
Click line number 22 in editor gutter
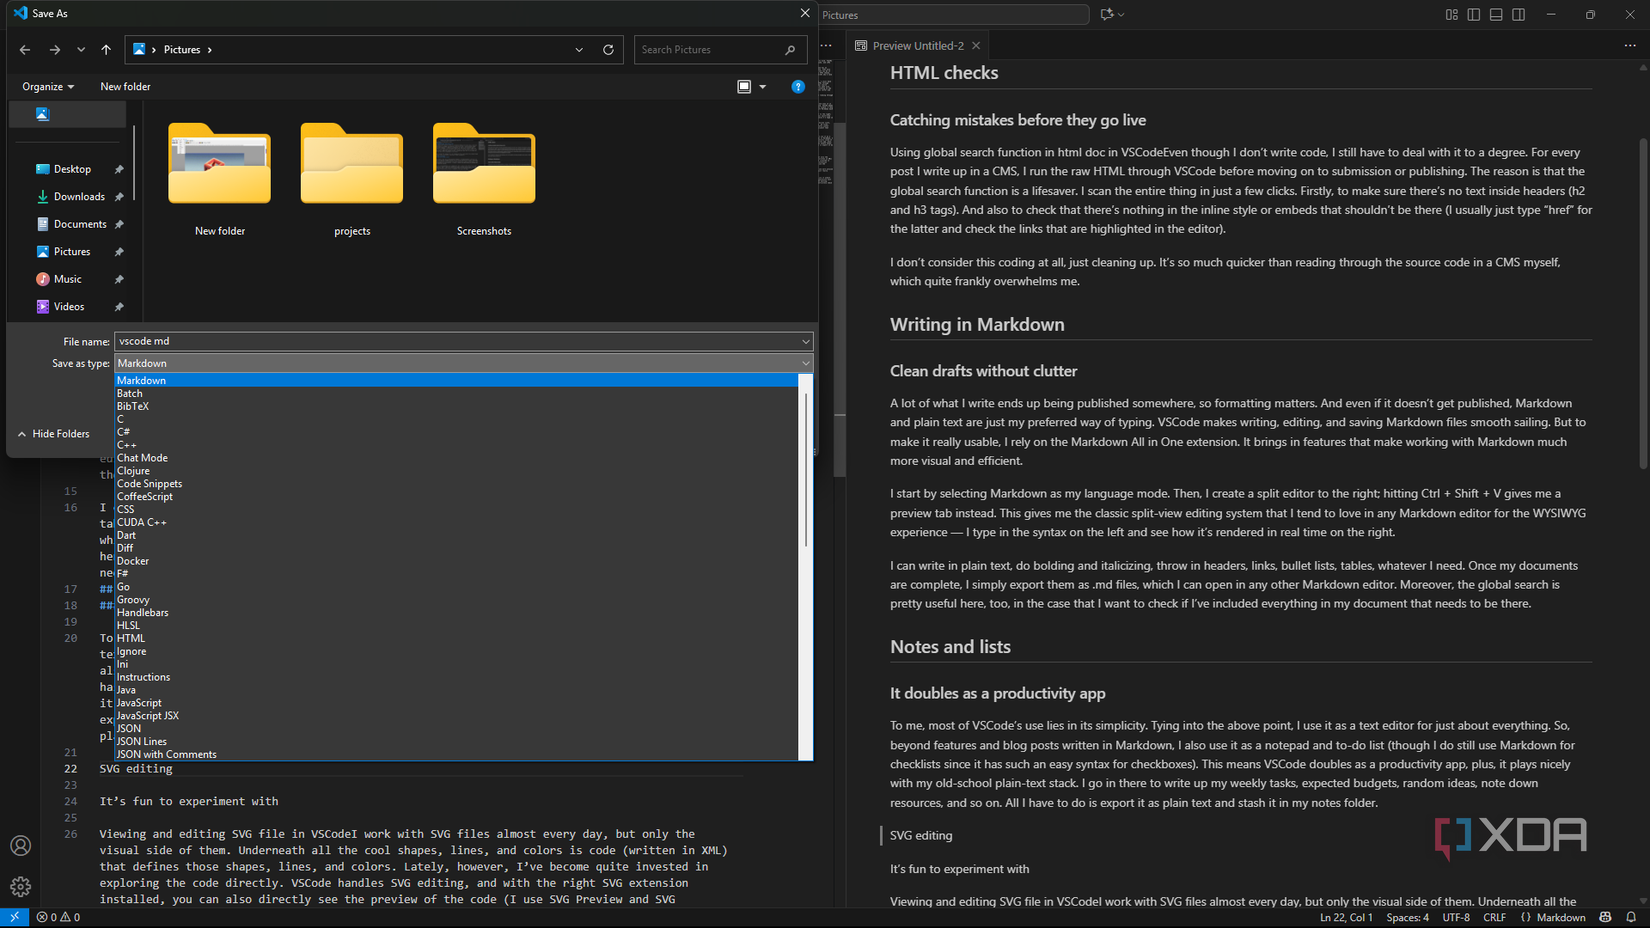[71, 769]
